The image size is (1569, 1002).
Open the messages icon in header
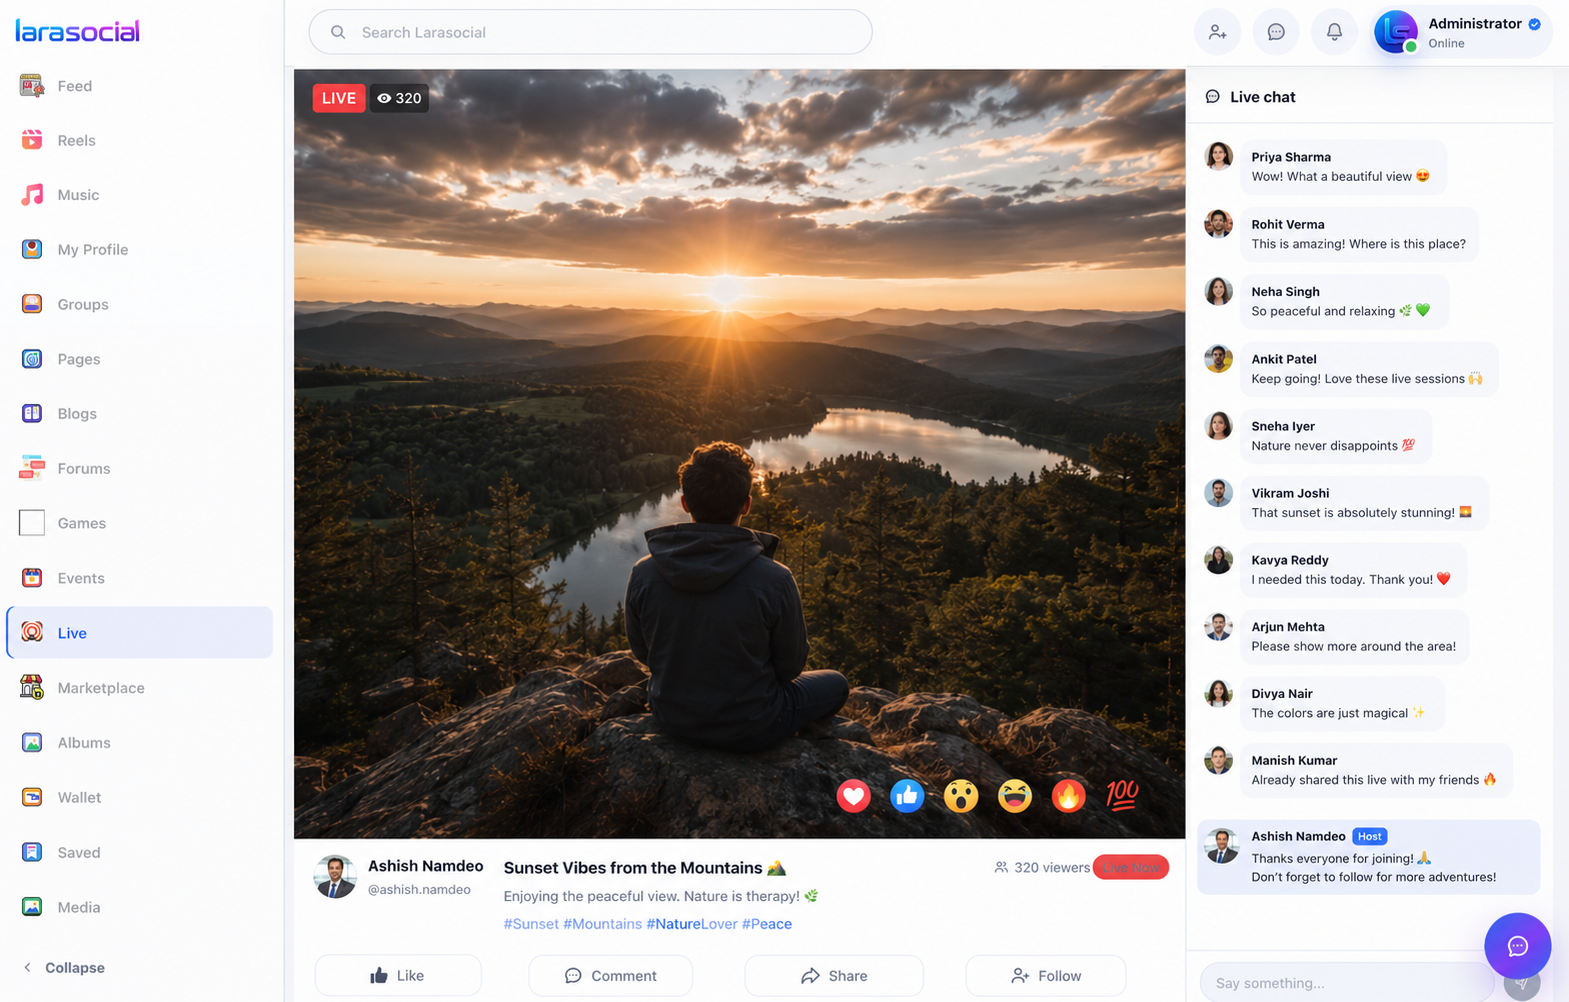[1276, 32]
